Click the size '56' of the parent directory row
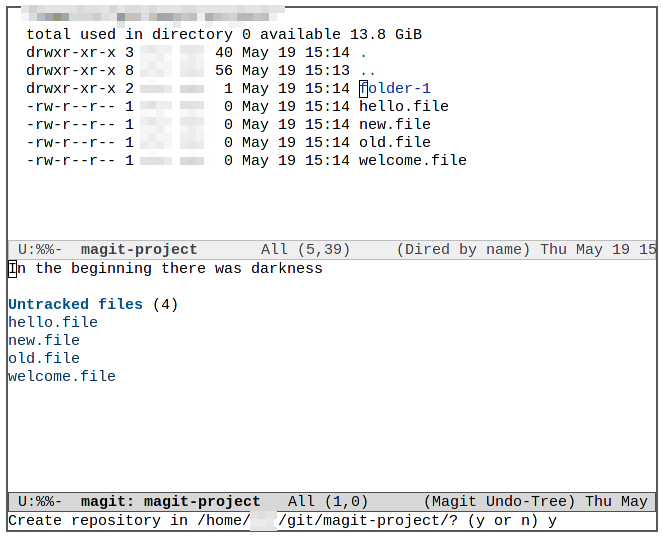Image resolution: width=663 pixels, height=538 pixels. [224, 70]
